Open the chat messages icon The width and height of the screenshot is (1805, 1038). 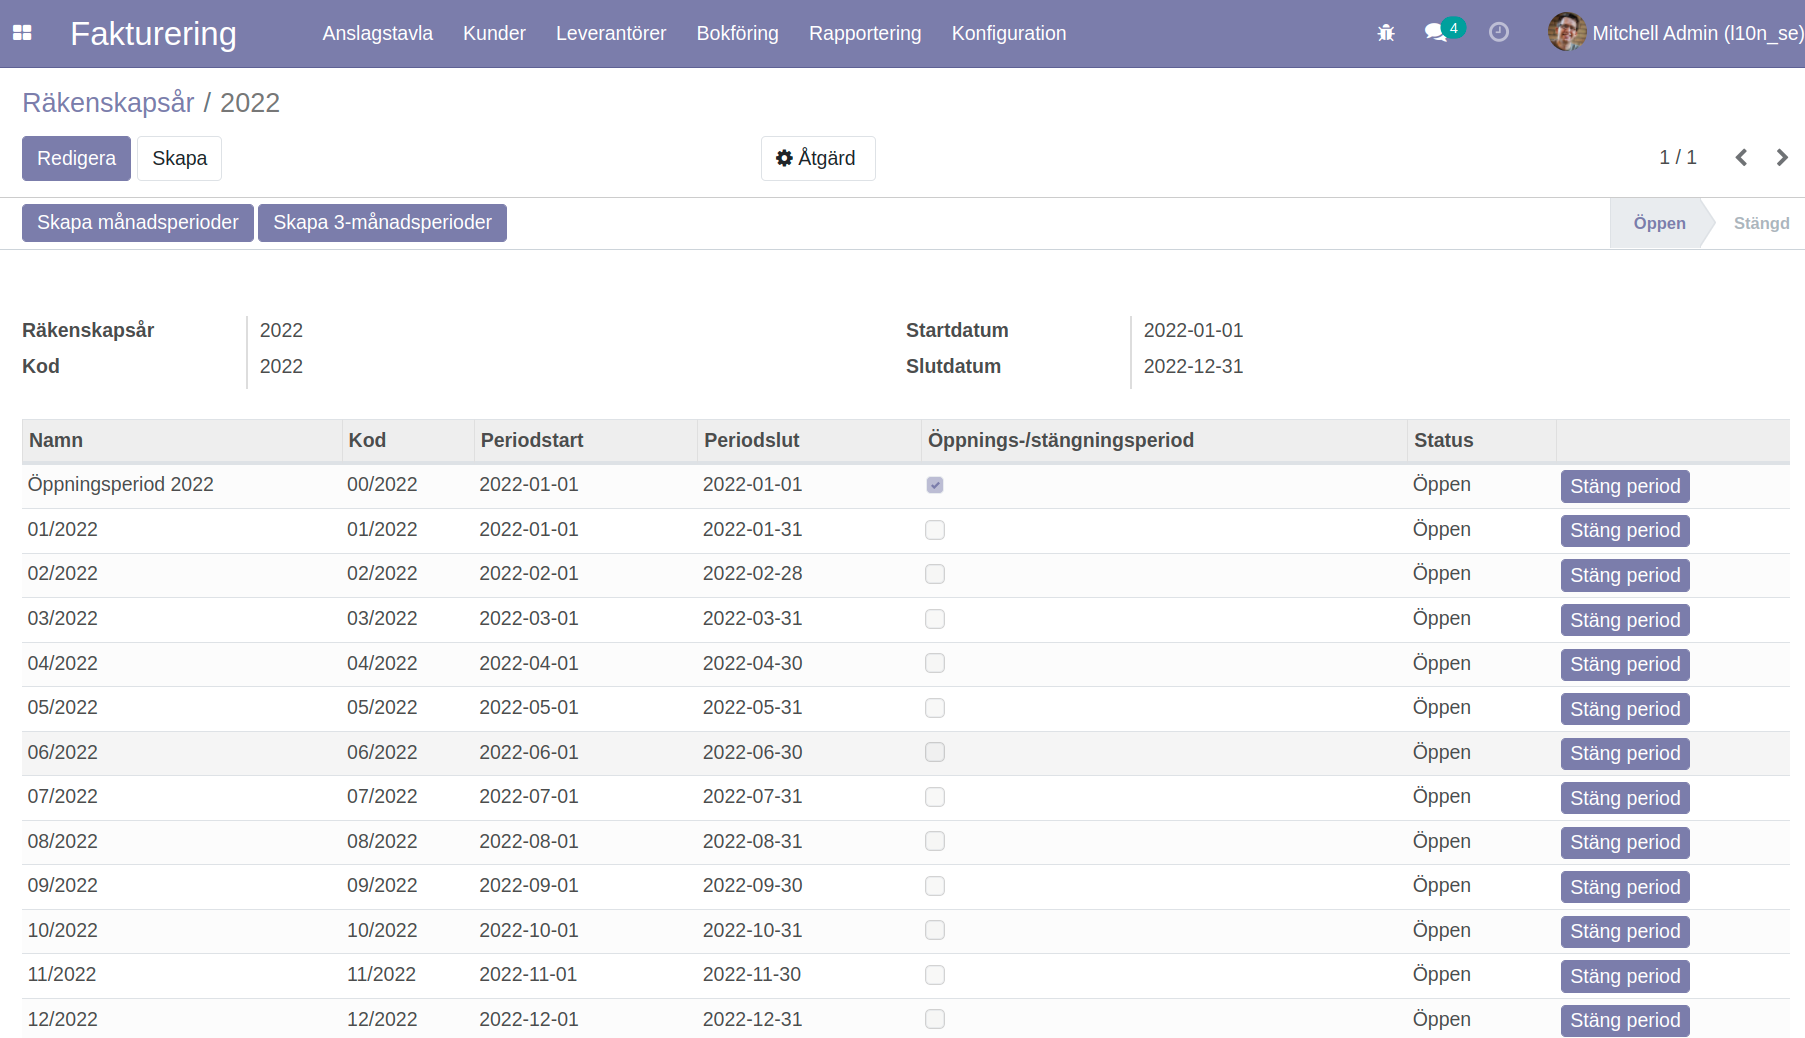[1436, 33]
